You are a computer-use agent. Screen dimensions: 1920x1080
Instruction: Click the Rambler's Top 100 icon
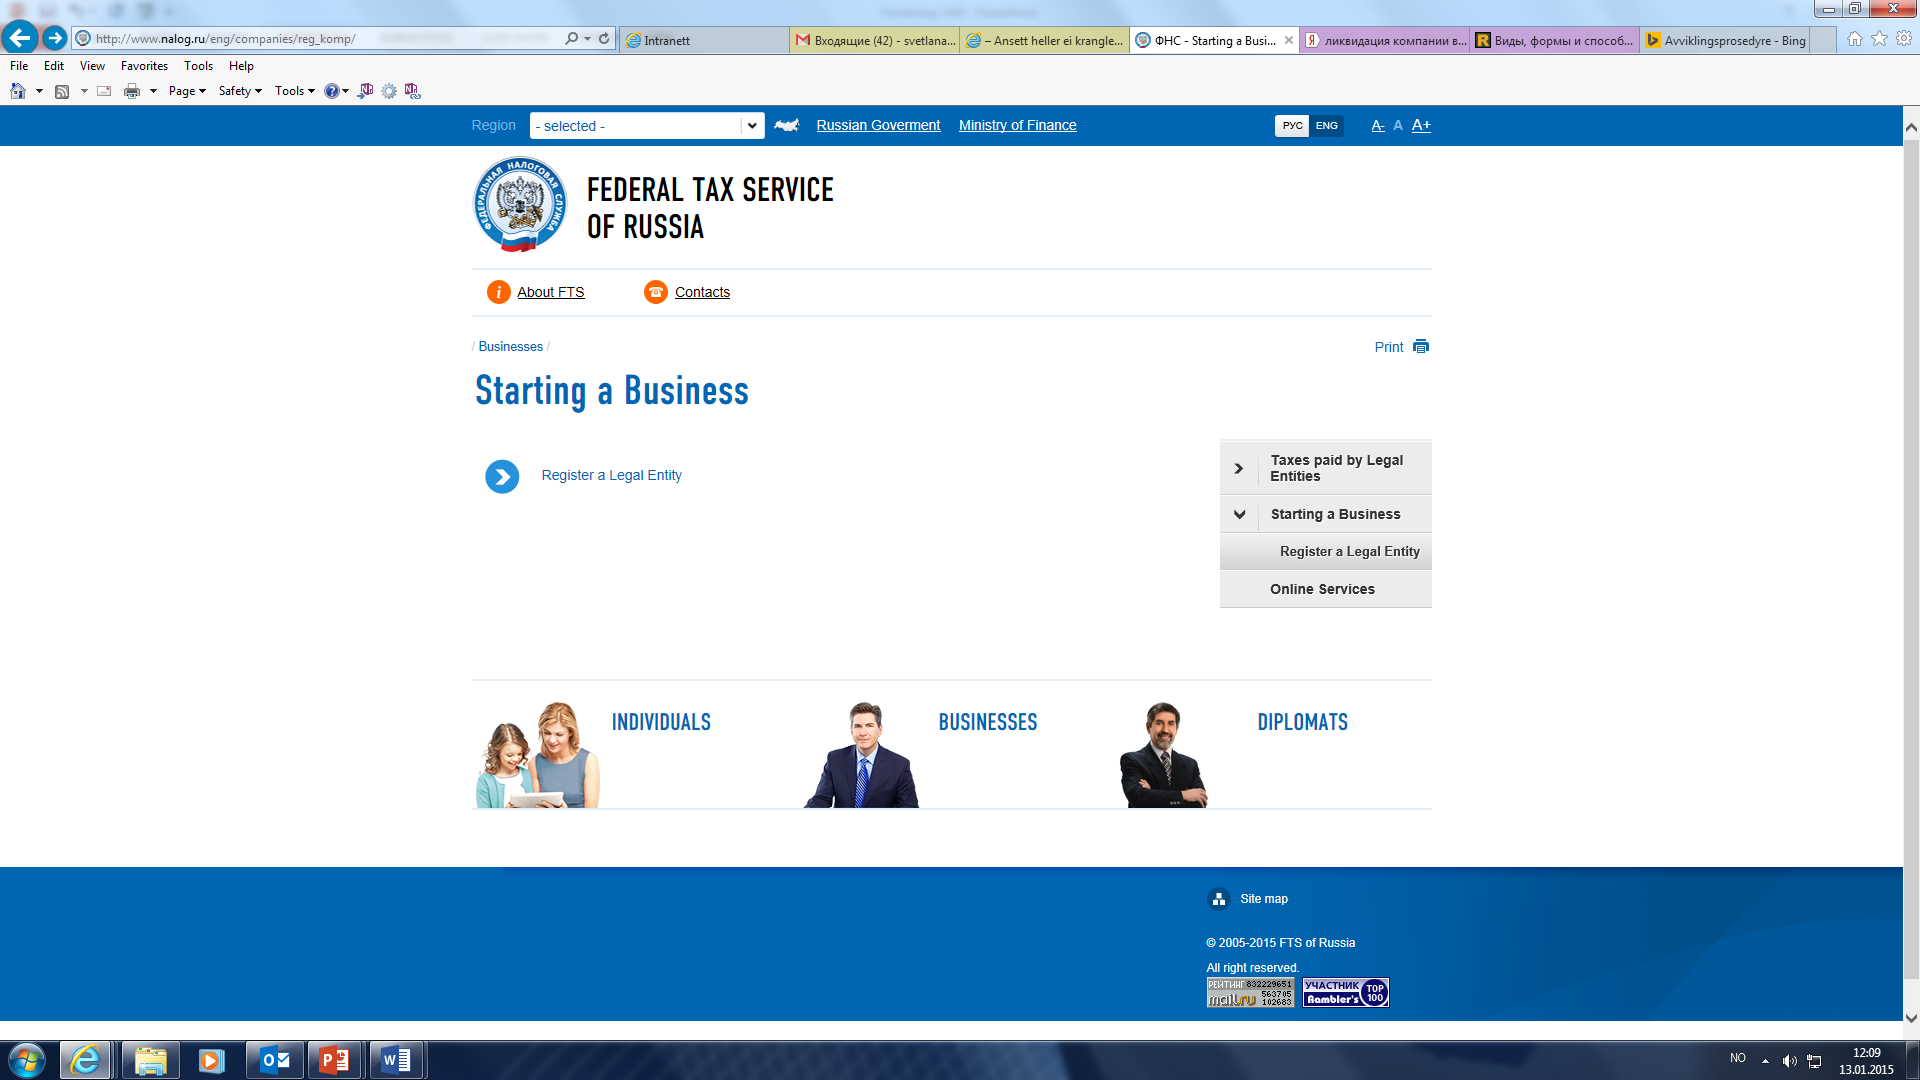pos(1345,993)
